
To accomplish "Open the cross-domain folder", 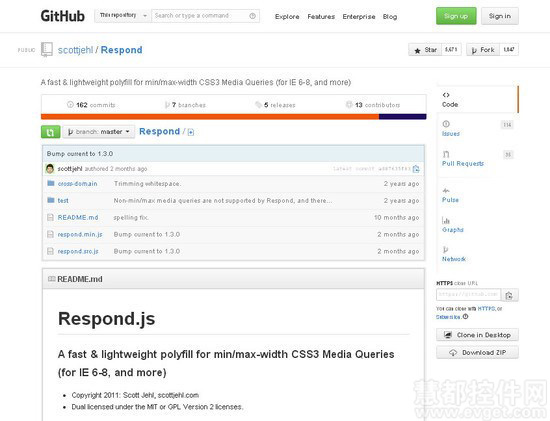I will [78, 184].
